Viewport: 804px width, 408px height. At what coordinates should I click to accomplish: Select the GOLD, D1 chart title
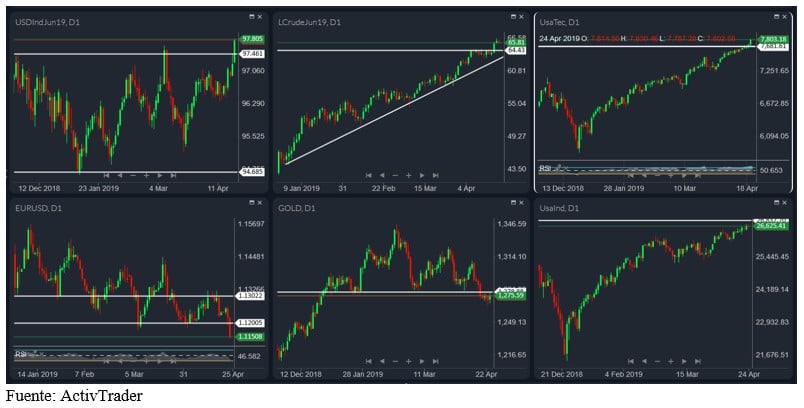(296, 209)
